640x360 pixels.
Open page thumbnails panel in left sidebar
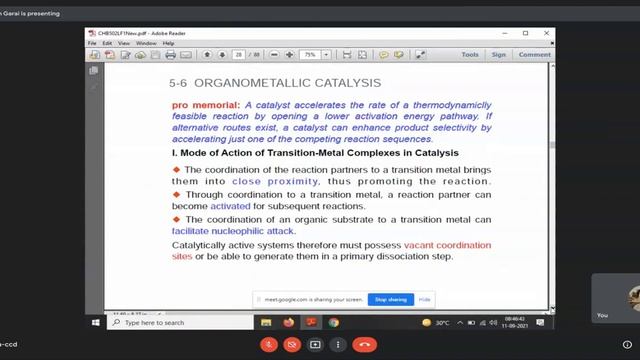[x=93, y=71]
